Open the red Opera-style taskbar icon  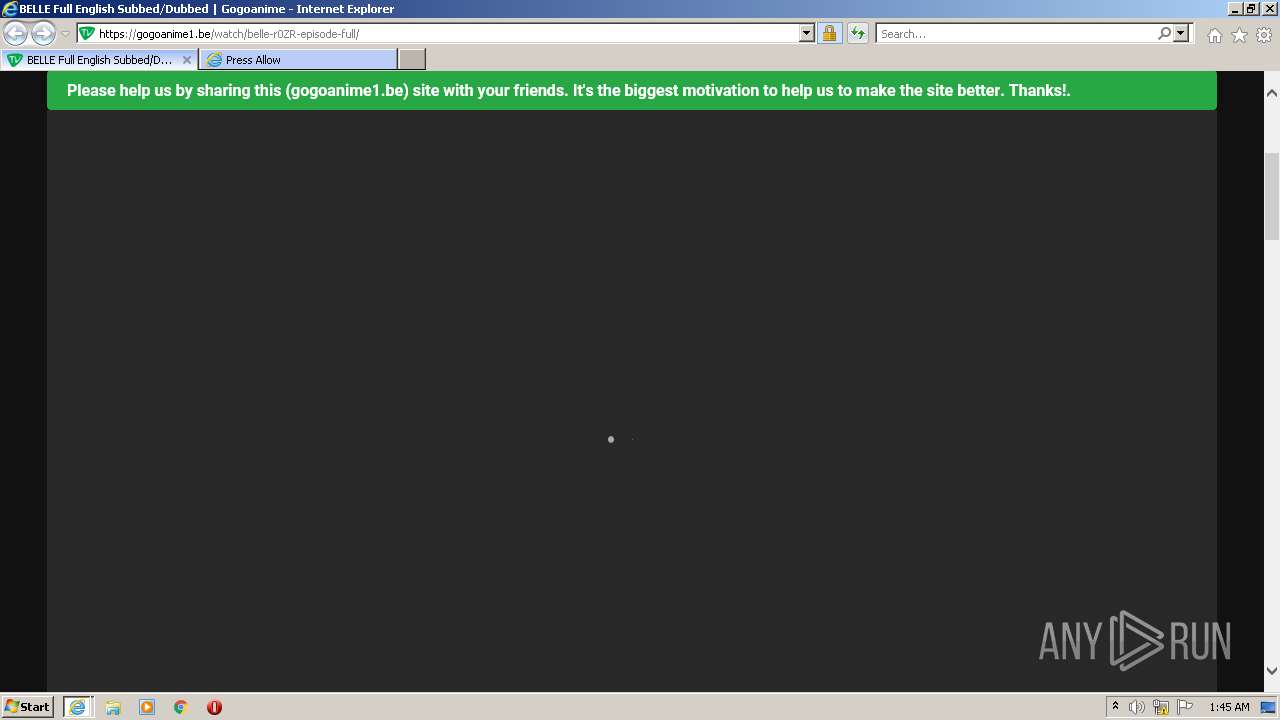tap(214, 707)
